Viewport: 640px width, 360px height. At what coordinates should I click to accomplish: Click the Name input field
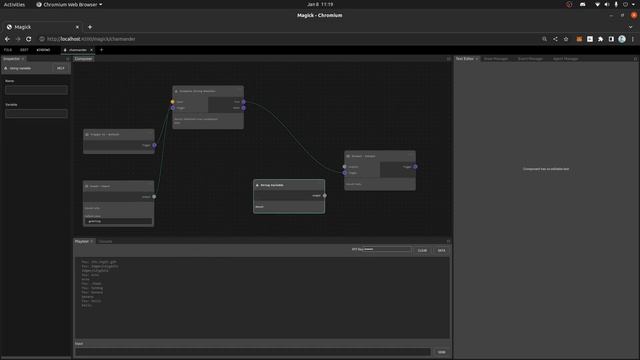(36, 90)
